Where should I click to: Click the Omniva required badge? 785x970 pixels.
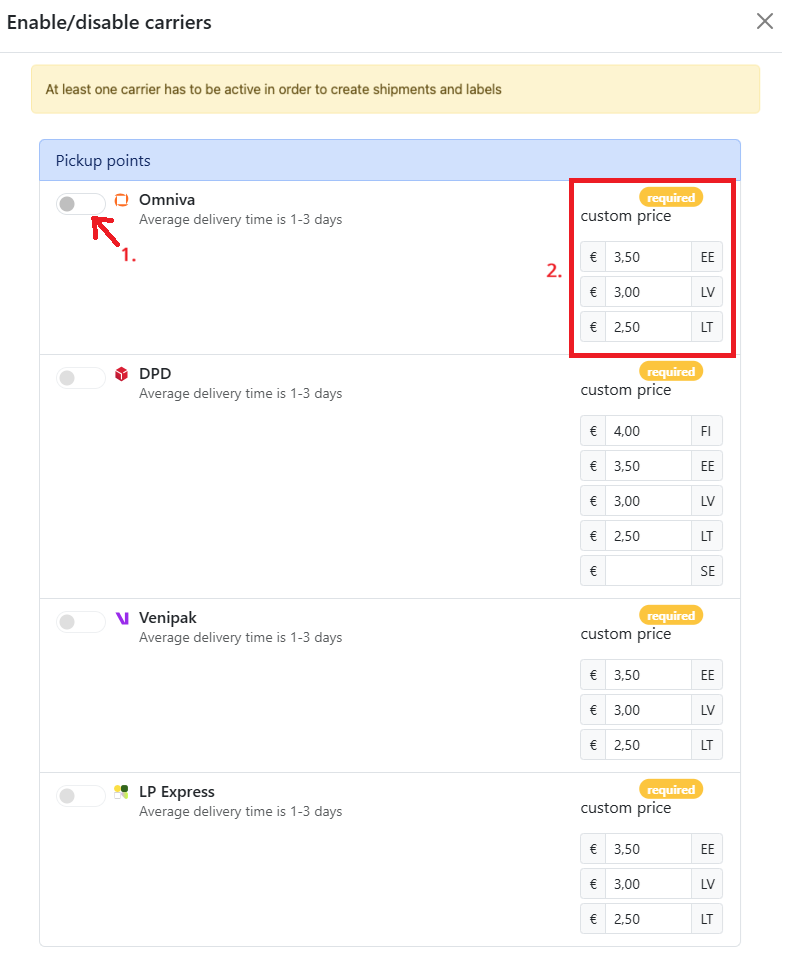coord(671,198)
